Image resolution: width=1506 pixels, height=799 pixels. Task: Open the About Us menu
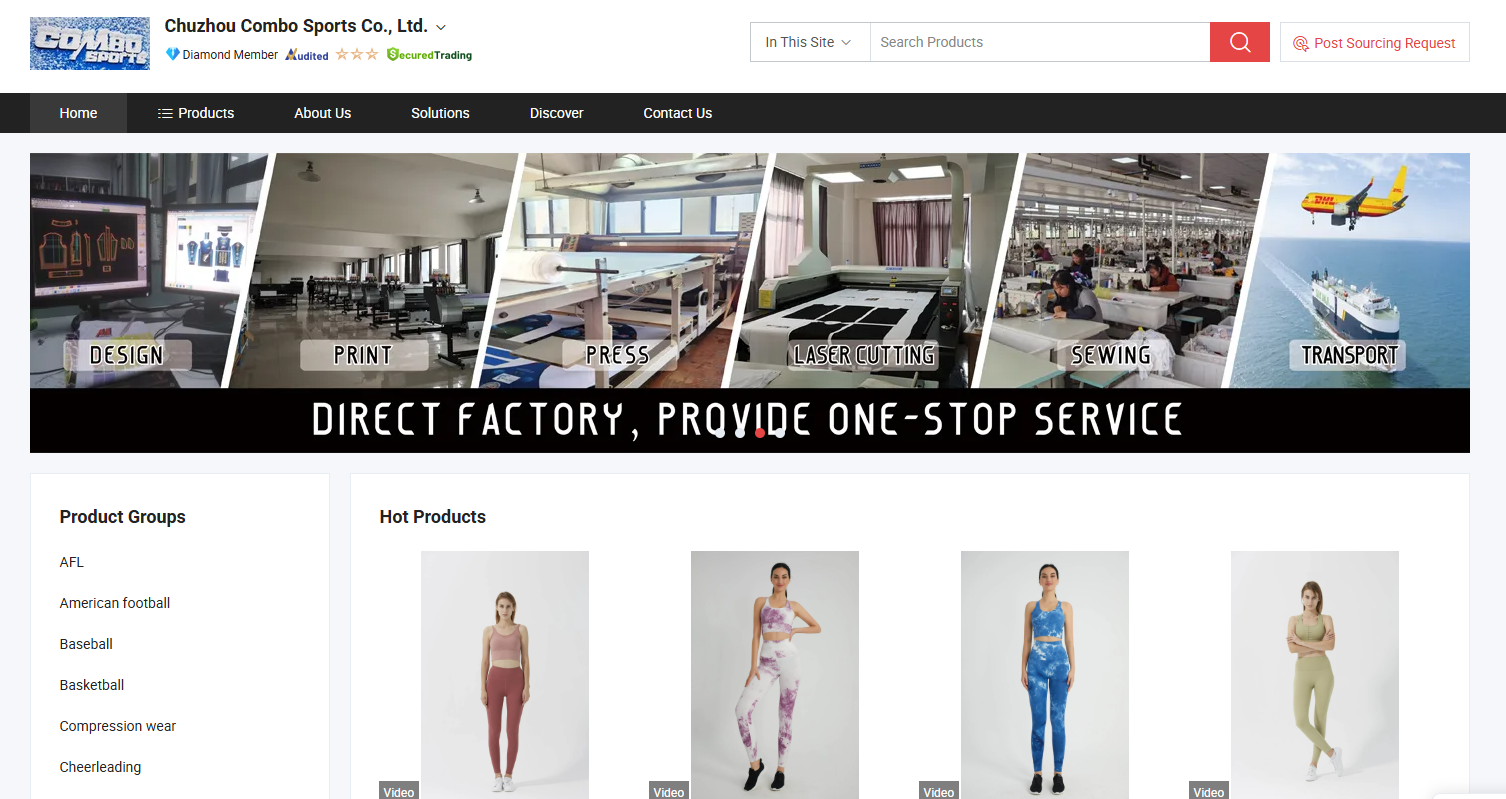click(323, 113)
